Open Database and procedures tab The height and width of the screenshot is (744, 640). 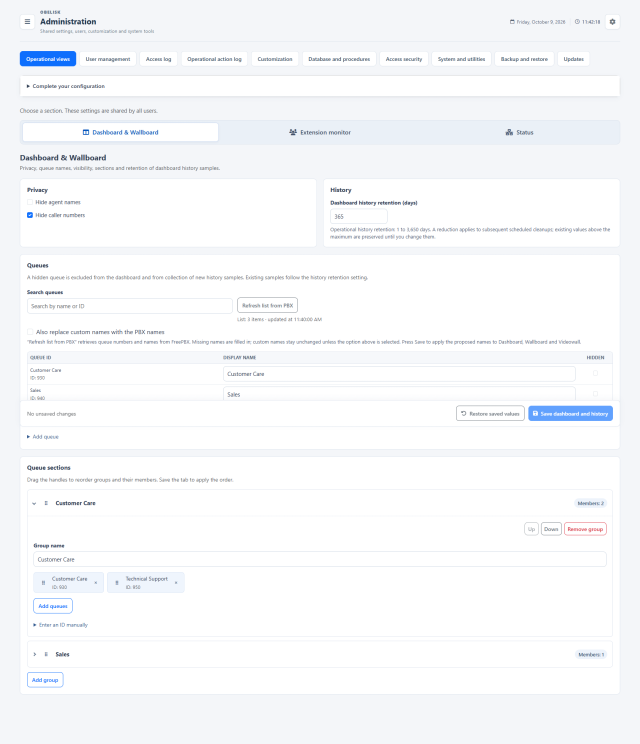(x=339, y=59)
